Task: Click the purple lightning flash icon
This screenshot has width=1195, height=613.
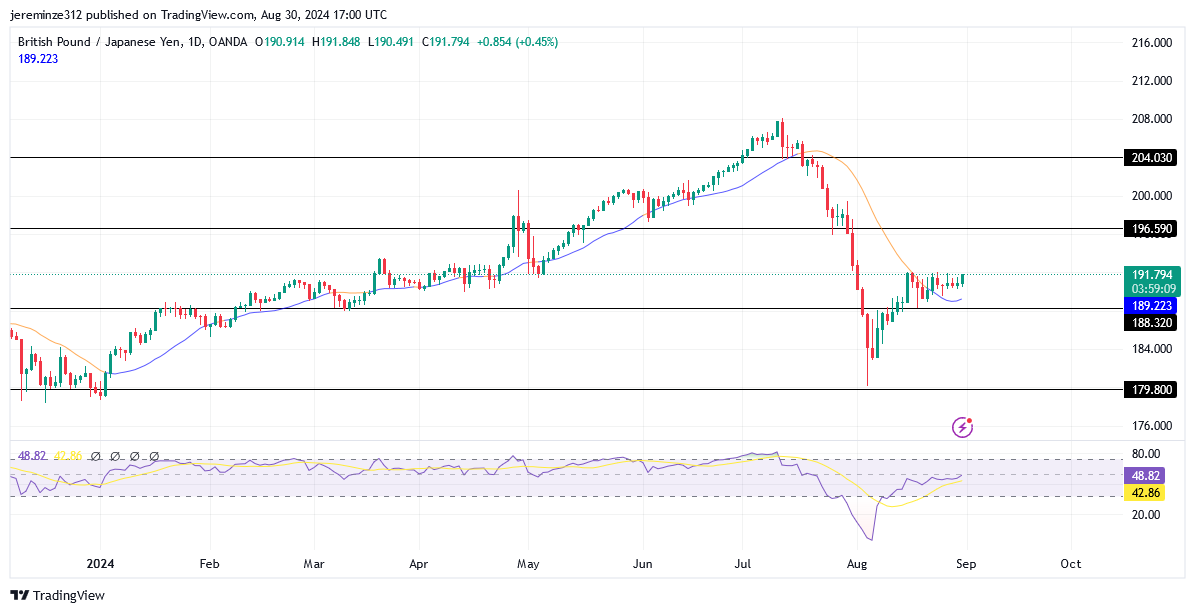Action: (x=963, y=427)
